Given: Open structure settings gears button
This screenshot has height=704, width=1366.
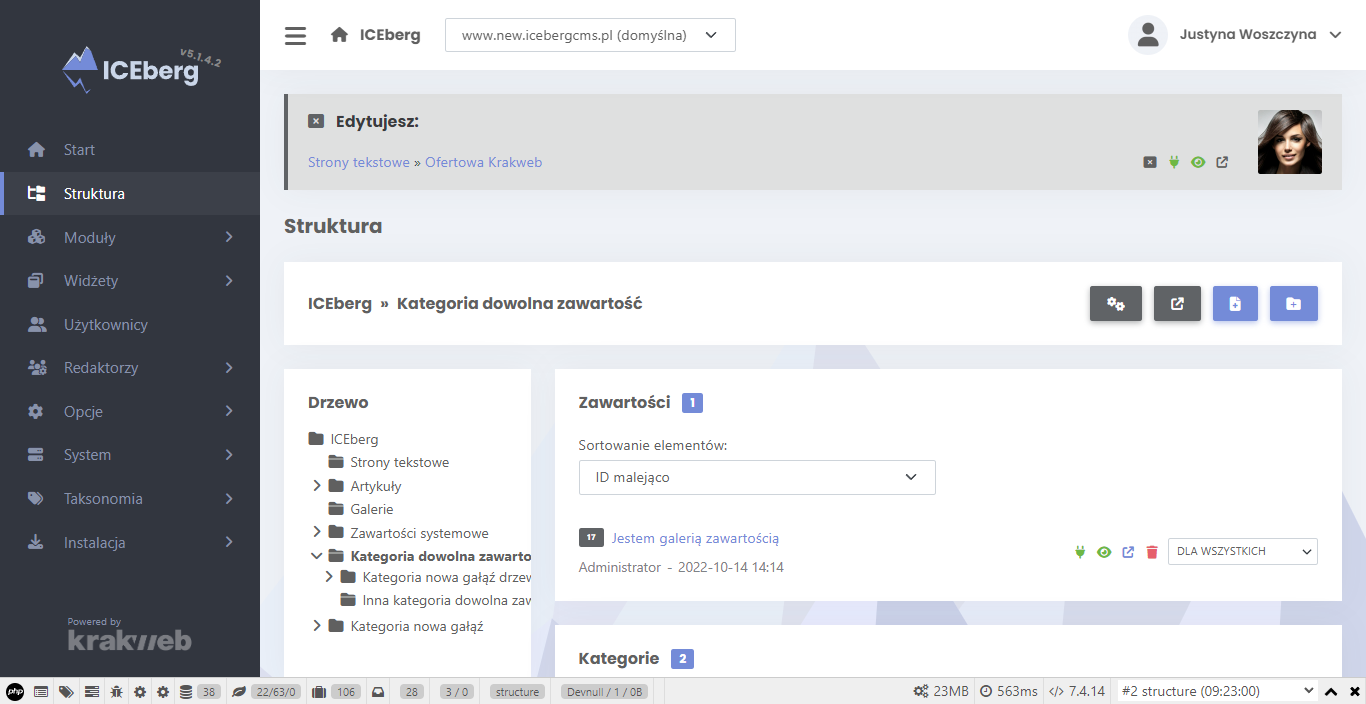Looking at the screenshot, I should click(1115, 304).
